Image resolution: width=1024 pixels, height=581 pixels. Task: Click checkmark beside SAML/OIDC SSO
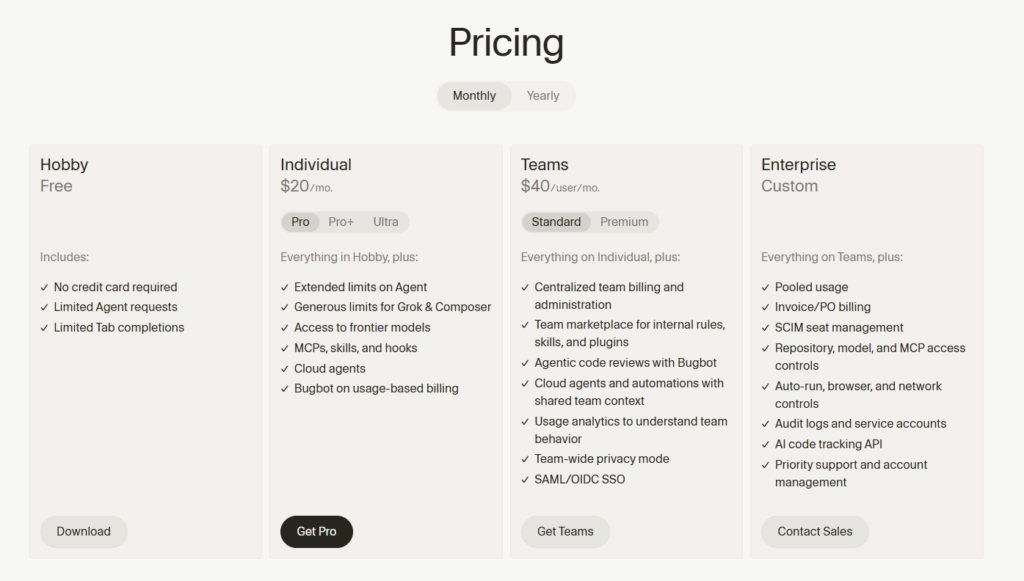525,480
